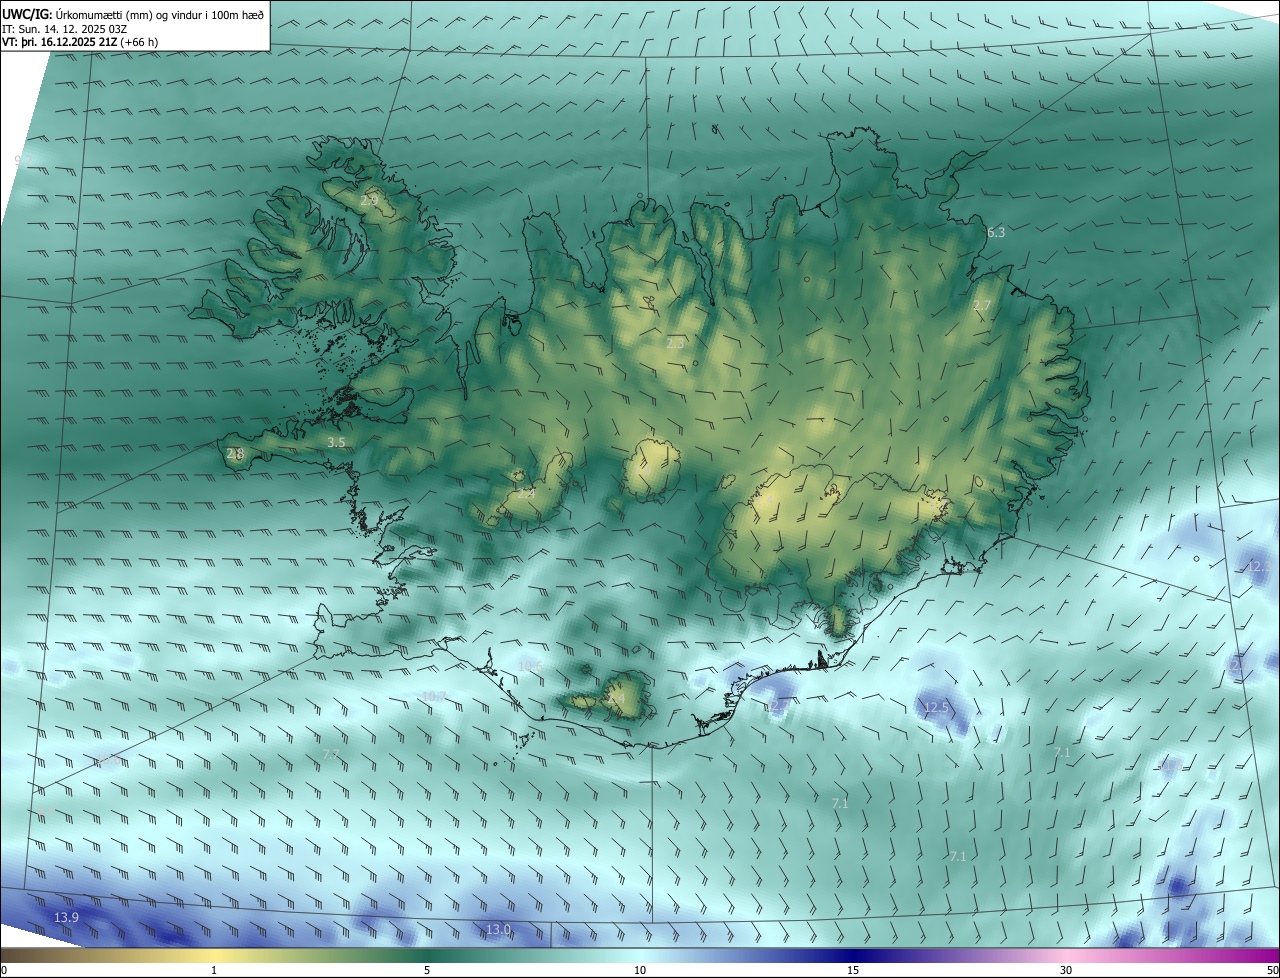Click the 0 tick on the colour scale

pyautogui.click(x=4, y=970)
